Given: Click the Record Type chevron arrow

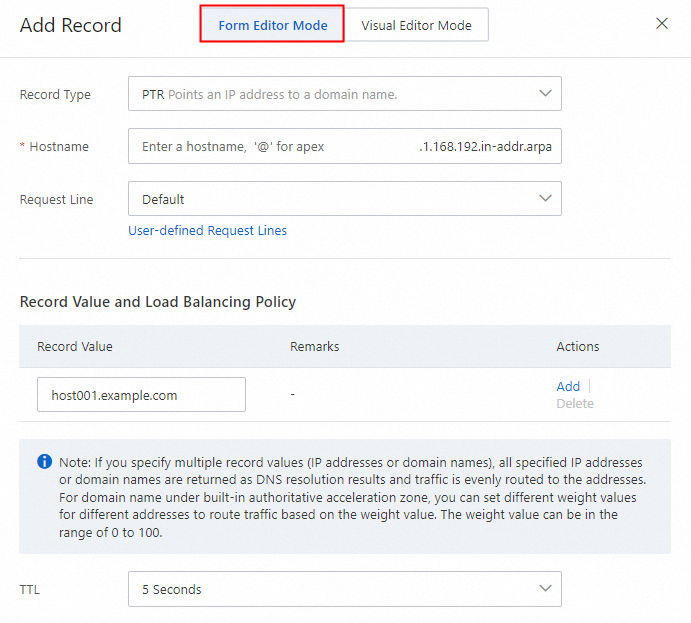Looking at the screenshot, I should [545, 93].
